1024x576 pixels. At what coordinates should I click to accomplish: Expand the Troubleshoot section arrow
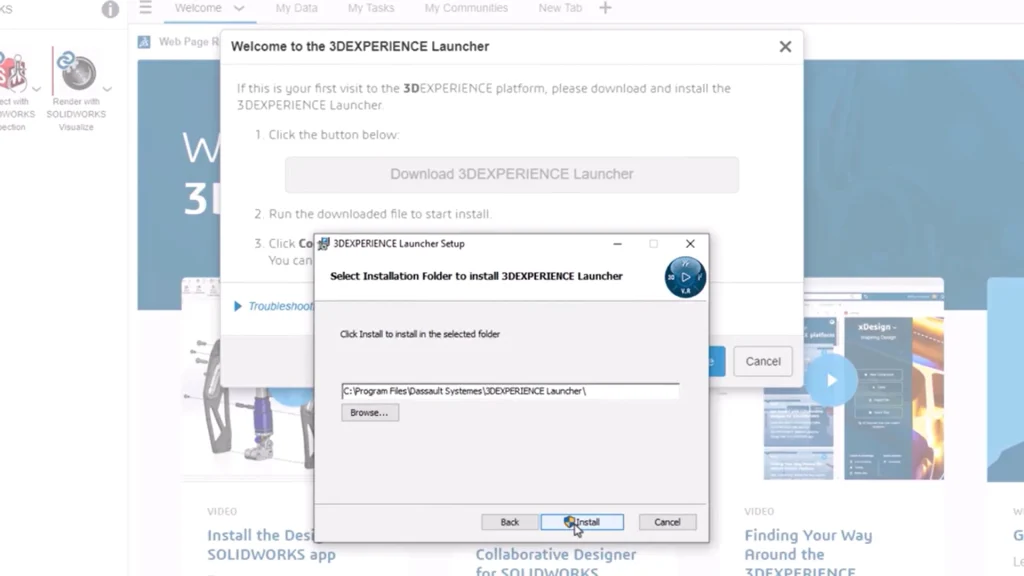[238, 306]
